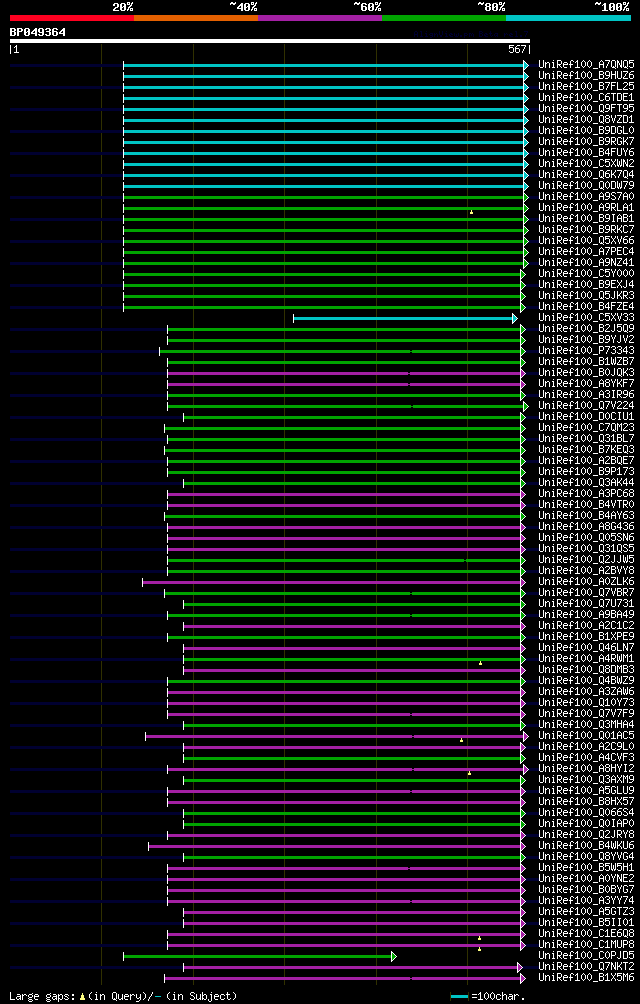Click the cyan 100char scale legend marker

[x=460, y=996]
